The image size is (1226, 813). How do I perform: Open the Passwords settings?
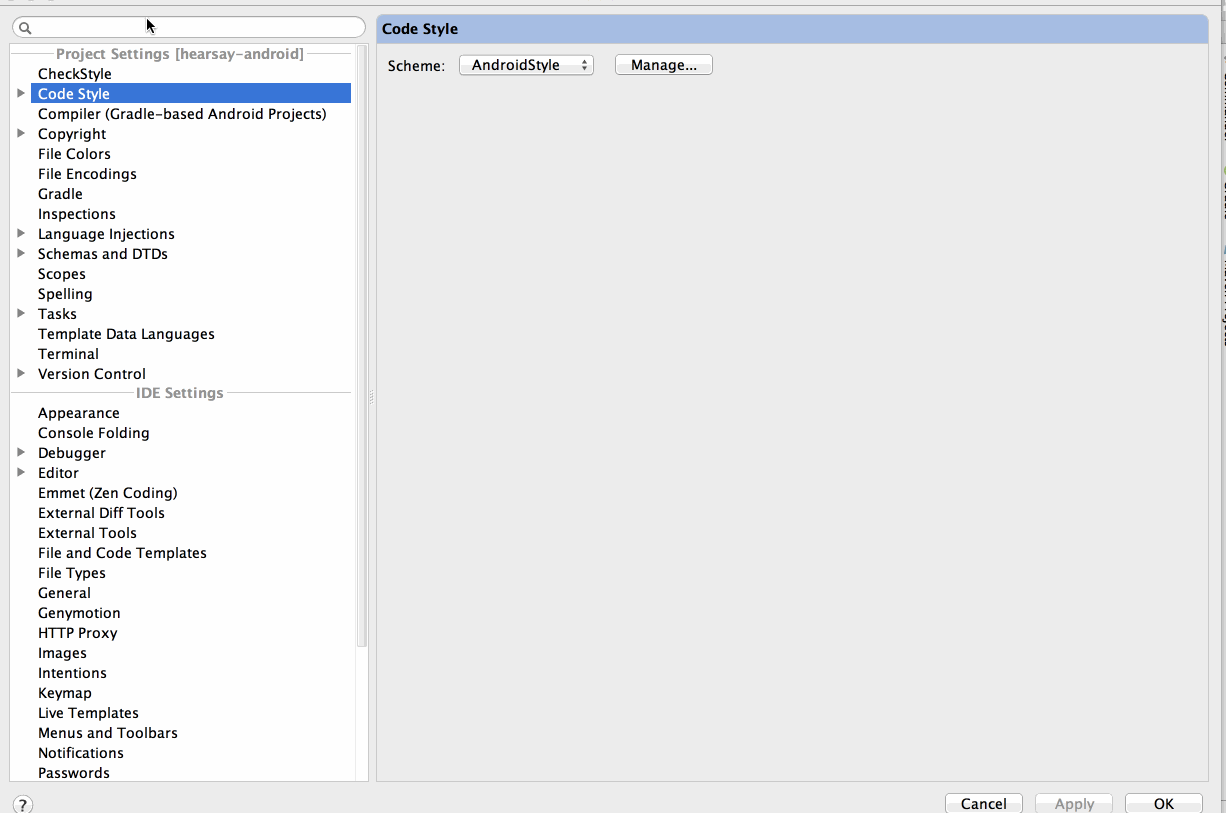click(74, 773)
